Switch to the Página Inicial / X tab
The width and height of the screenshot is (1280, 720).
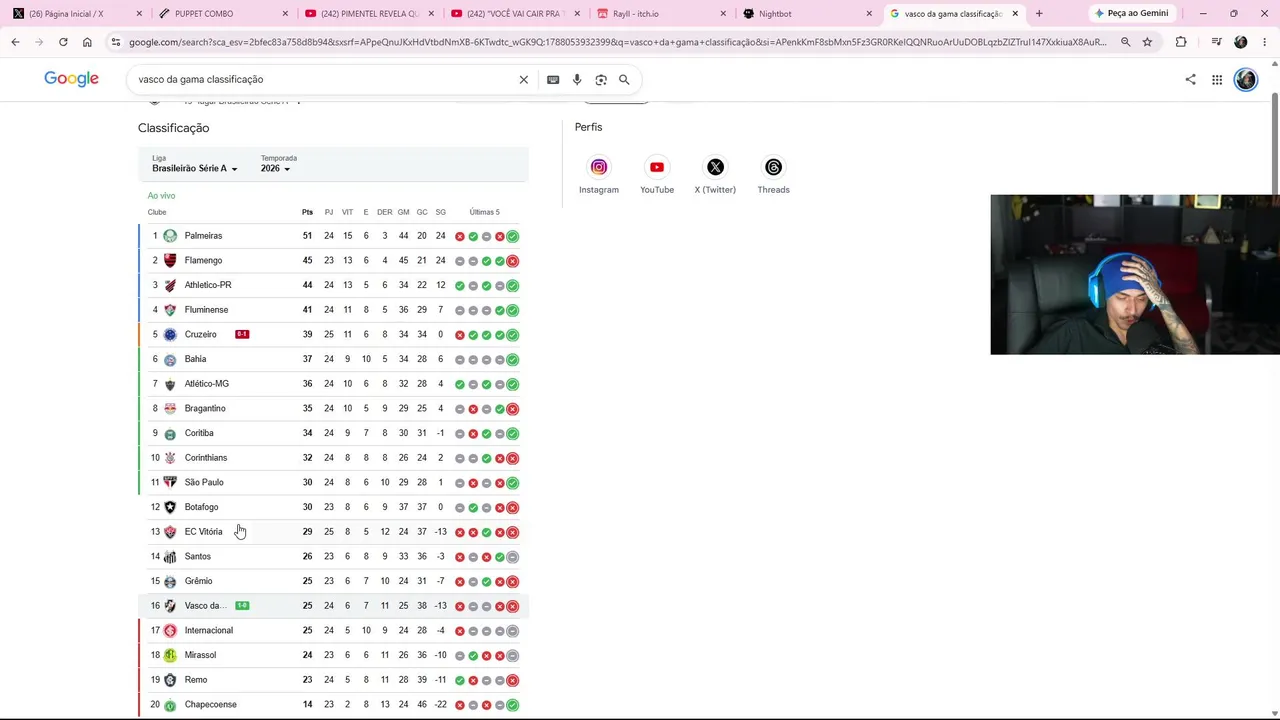(70, 14)
